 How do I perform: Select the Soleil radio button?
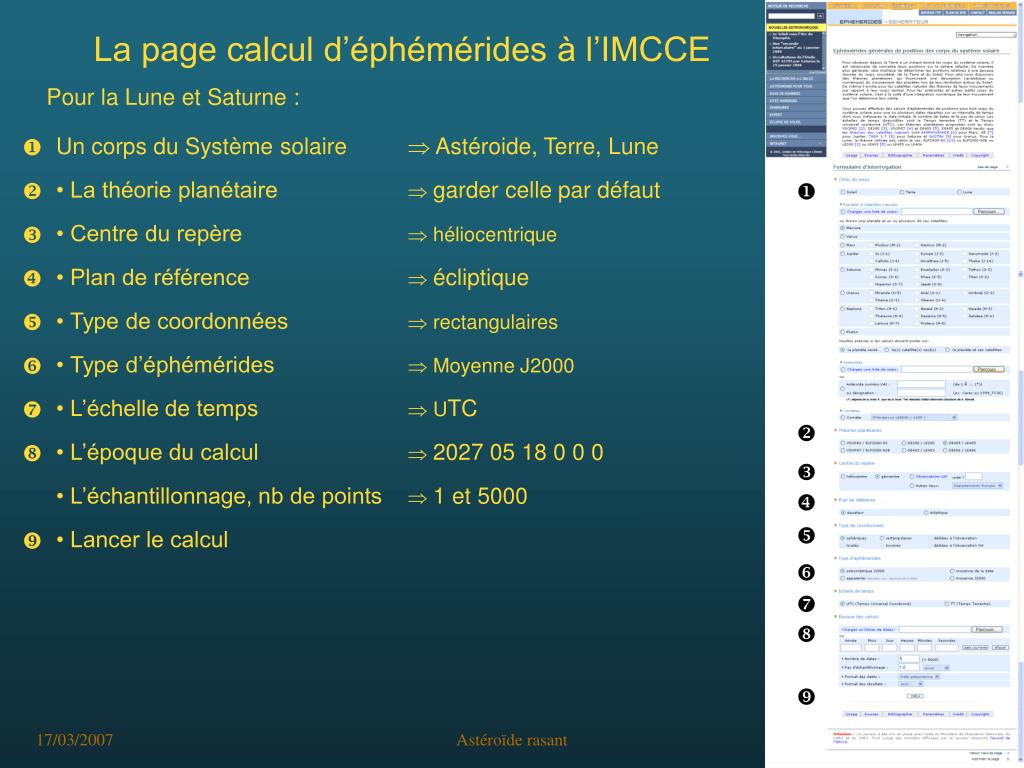pos(842,192)
